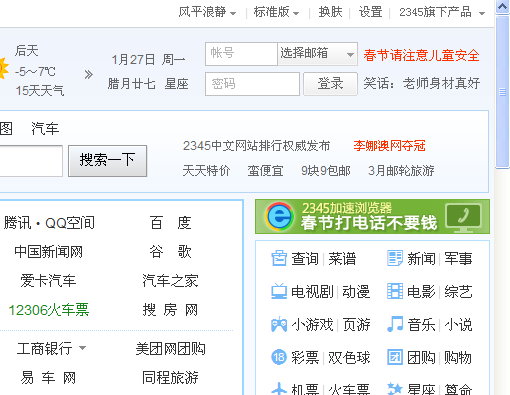Click the newspaper icon beside 新闻
Image resolution: width=510 pixels, height=395 pixels.
pos(395,258)
